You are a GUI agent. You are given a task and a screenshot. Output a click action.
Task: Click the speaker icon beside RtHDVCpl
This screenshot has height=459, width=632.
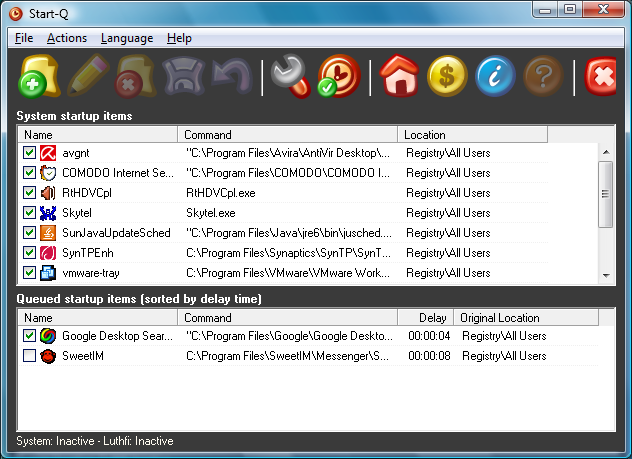[x=48, y=193]
